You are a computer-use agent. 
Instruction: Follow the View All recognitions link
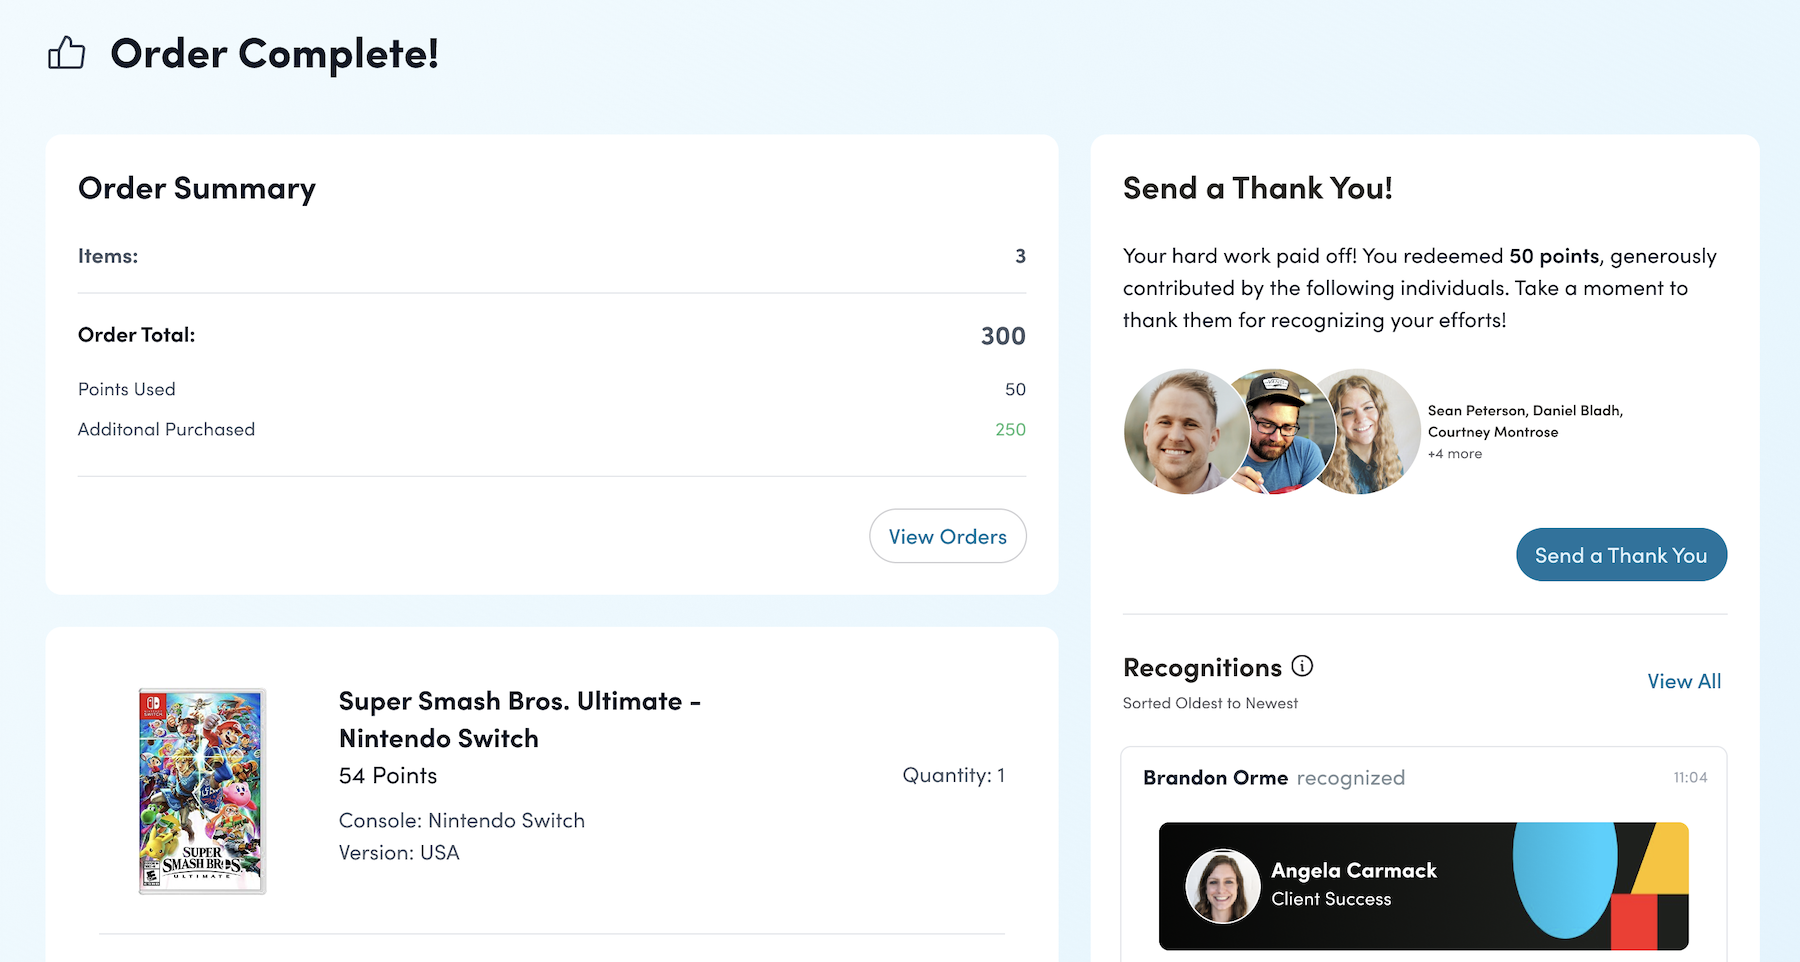(x=1684, y=681)
